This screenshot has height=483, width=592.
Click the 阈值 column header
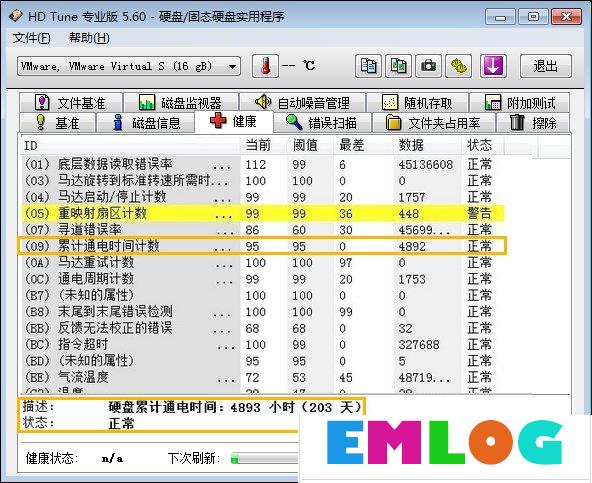(311, 145)
